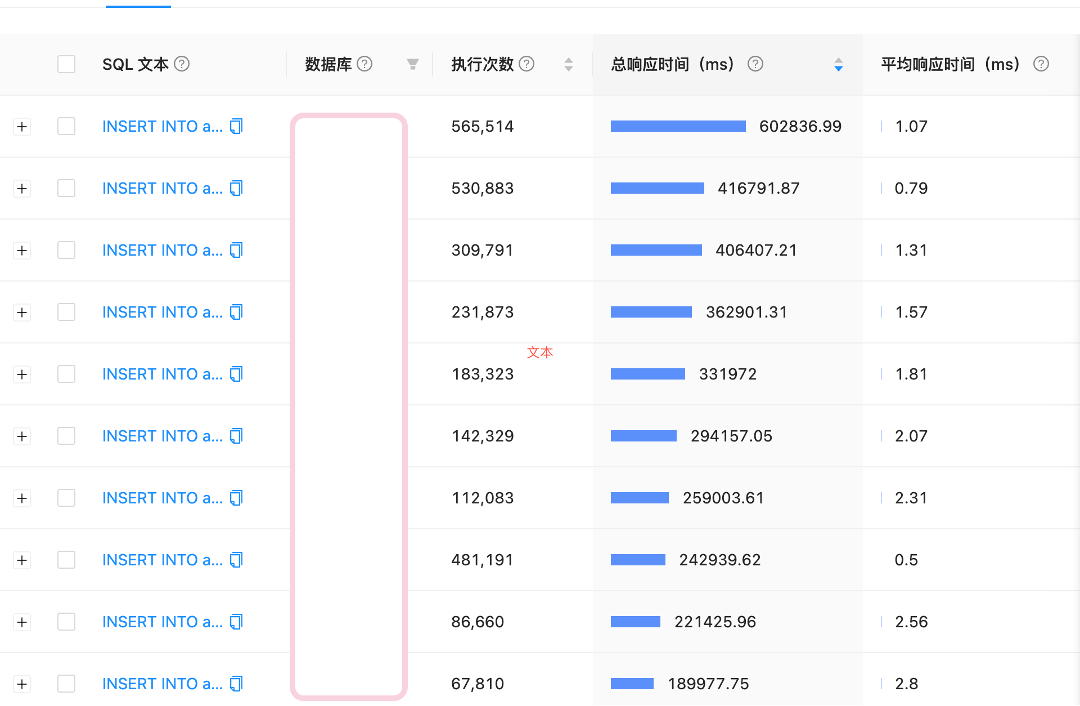Expand the row with 231,873 executions

click(x=22, y=312)
